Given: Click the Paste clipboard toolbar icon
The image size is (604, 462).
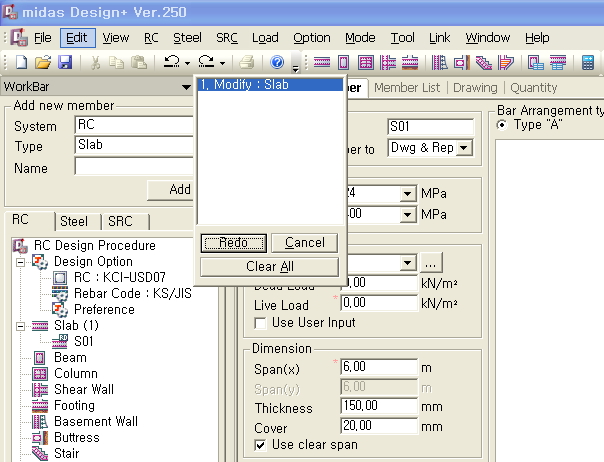Looking at the screenshot, I should (139, 62).
